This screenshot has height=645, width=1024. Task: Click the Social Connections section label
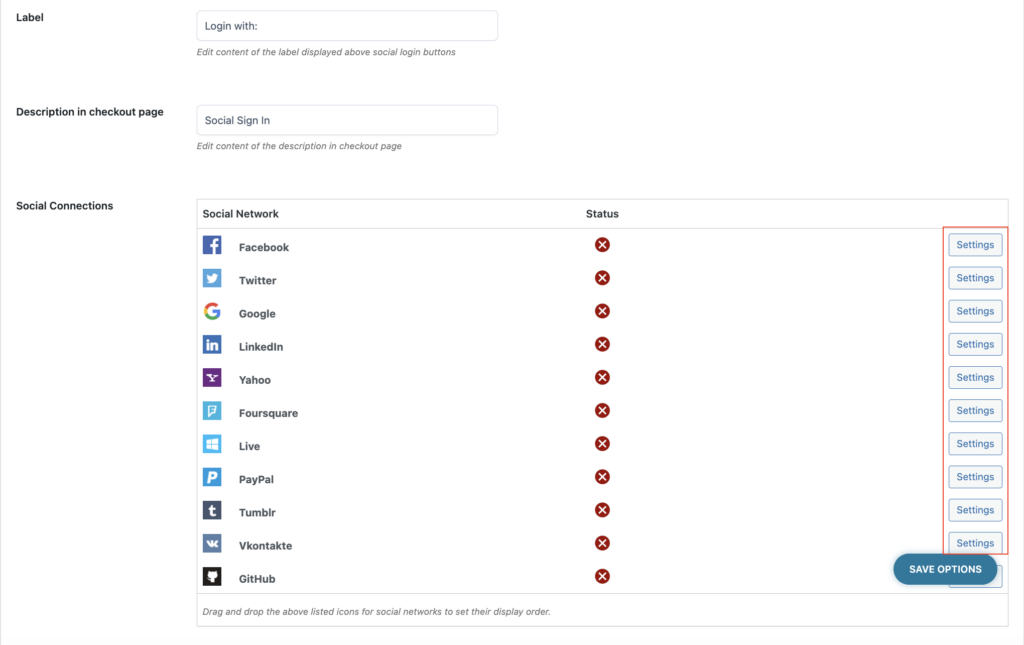pos(65,206)
